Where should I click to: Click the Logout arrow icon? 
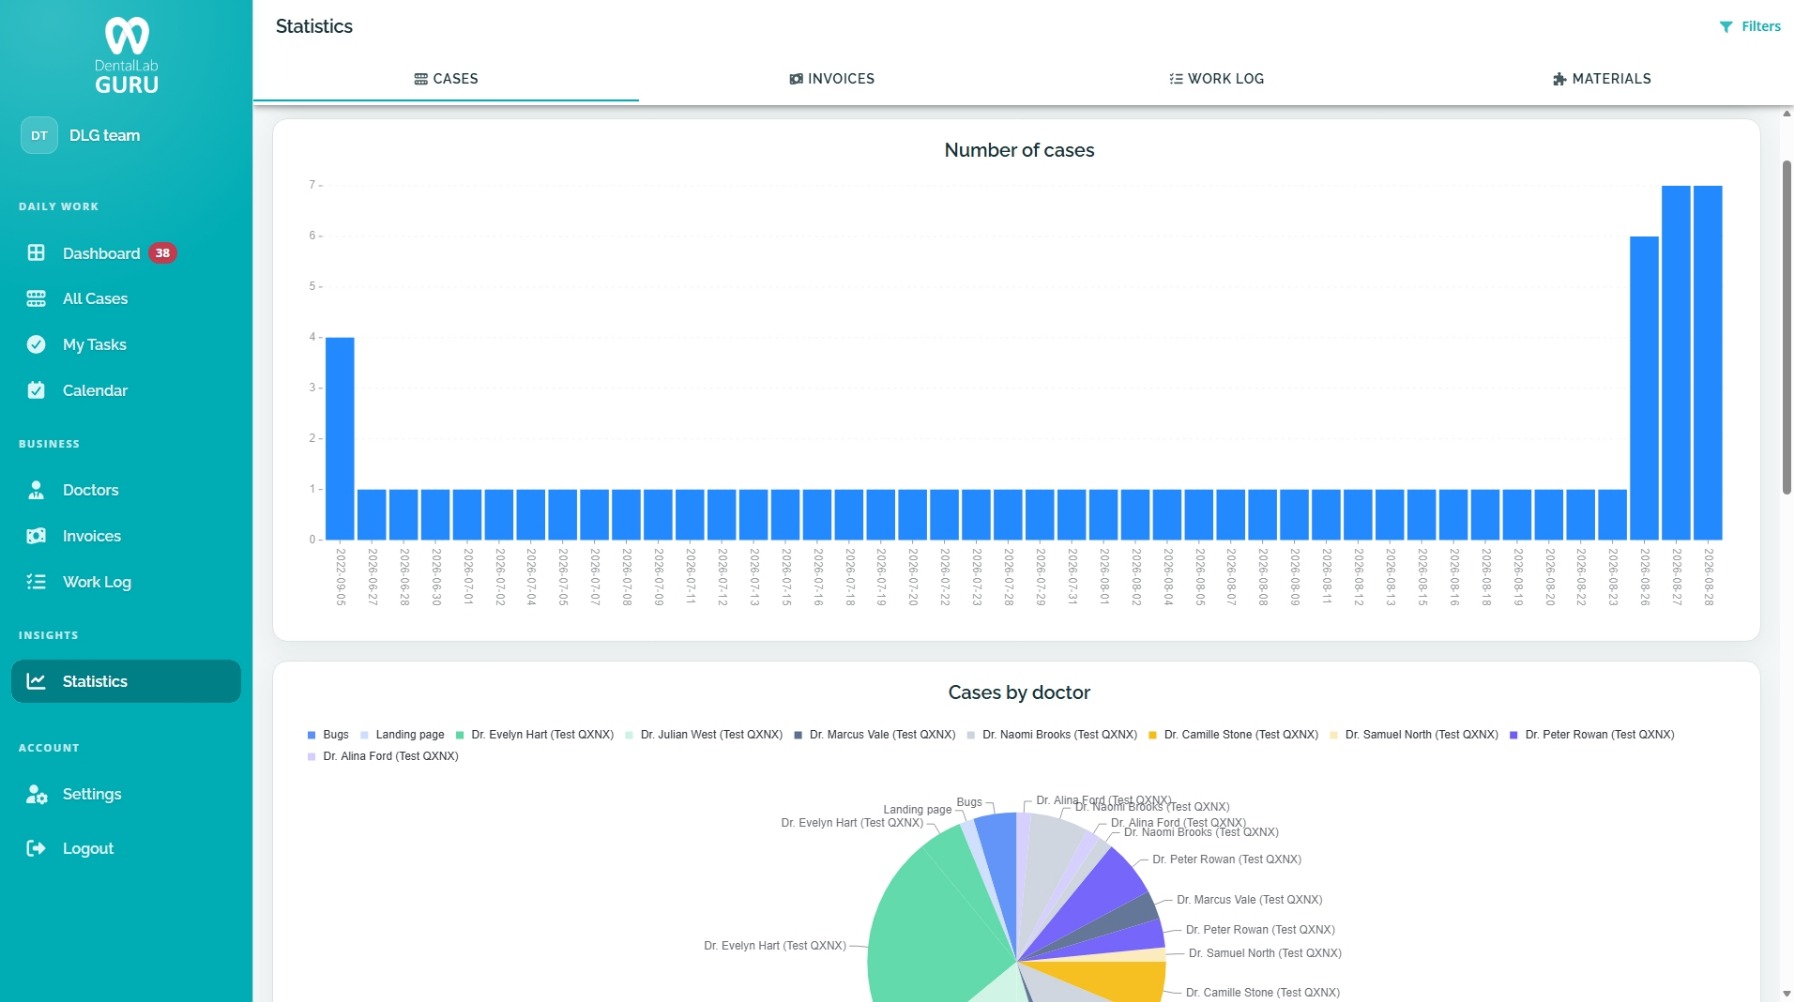[36, 848]
